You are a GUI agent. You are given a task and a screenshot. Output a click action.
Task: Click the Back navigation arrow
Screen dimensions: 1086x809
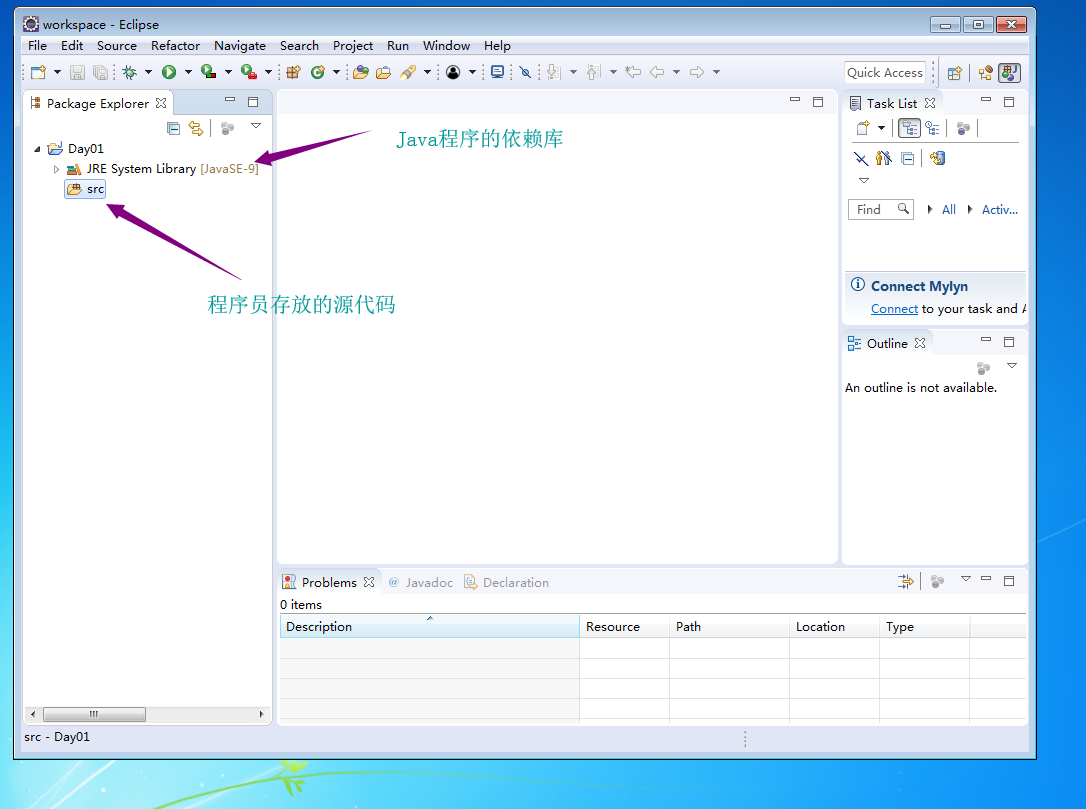(x=657, y=72)
